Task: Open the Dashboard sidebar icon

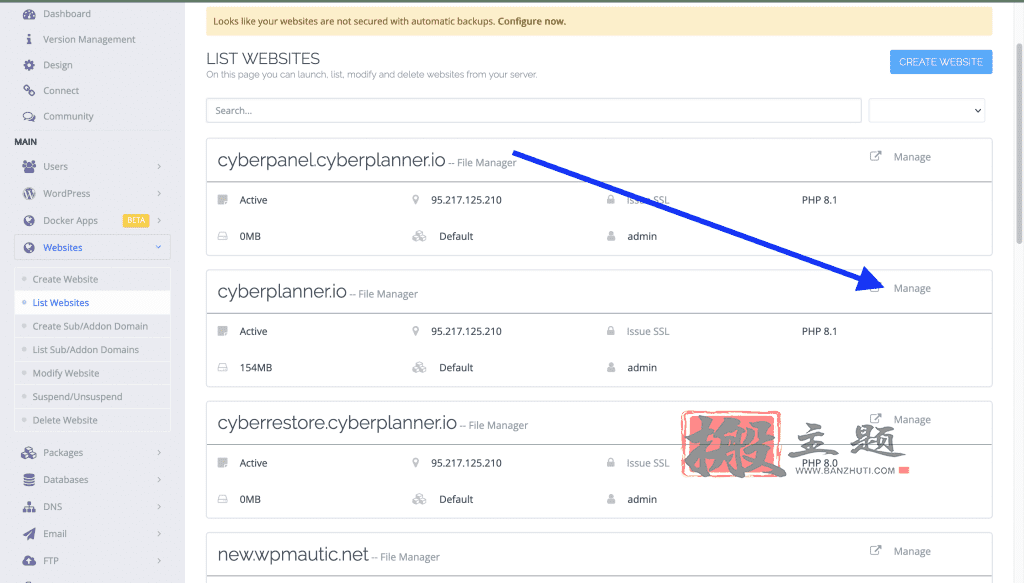Action: tap(29, 14)
